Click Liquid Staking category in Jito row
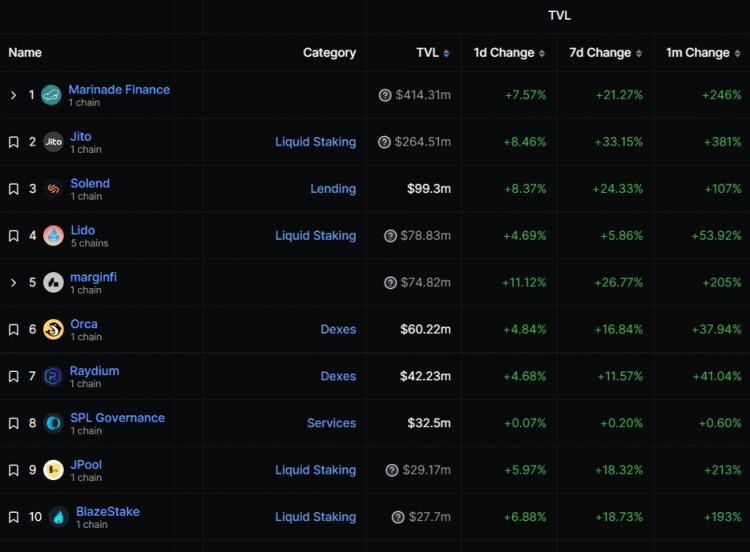 tap(315, 142)
